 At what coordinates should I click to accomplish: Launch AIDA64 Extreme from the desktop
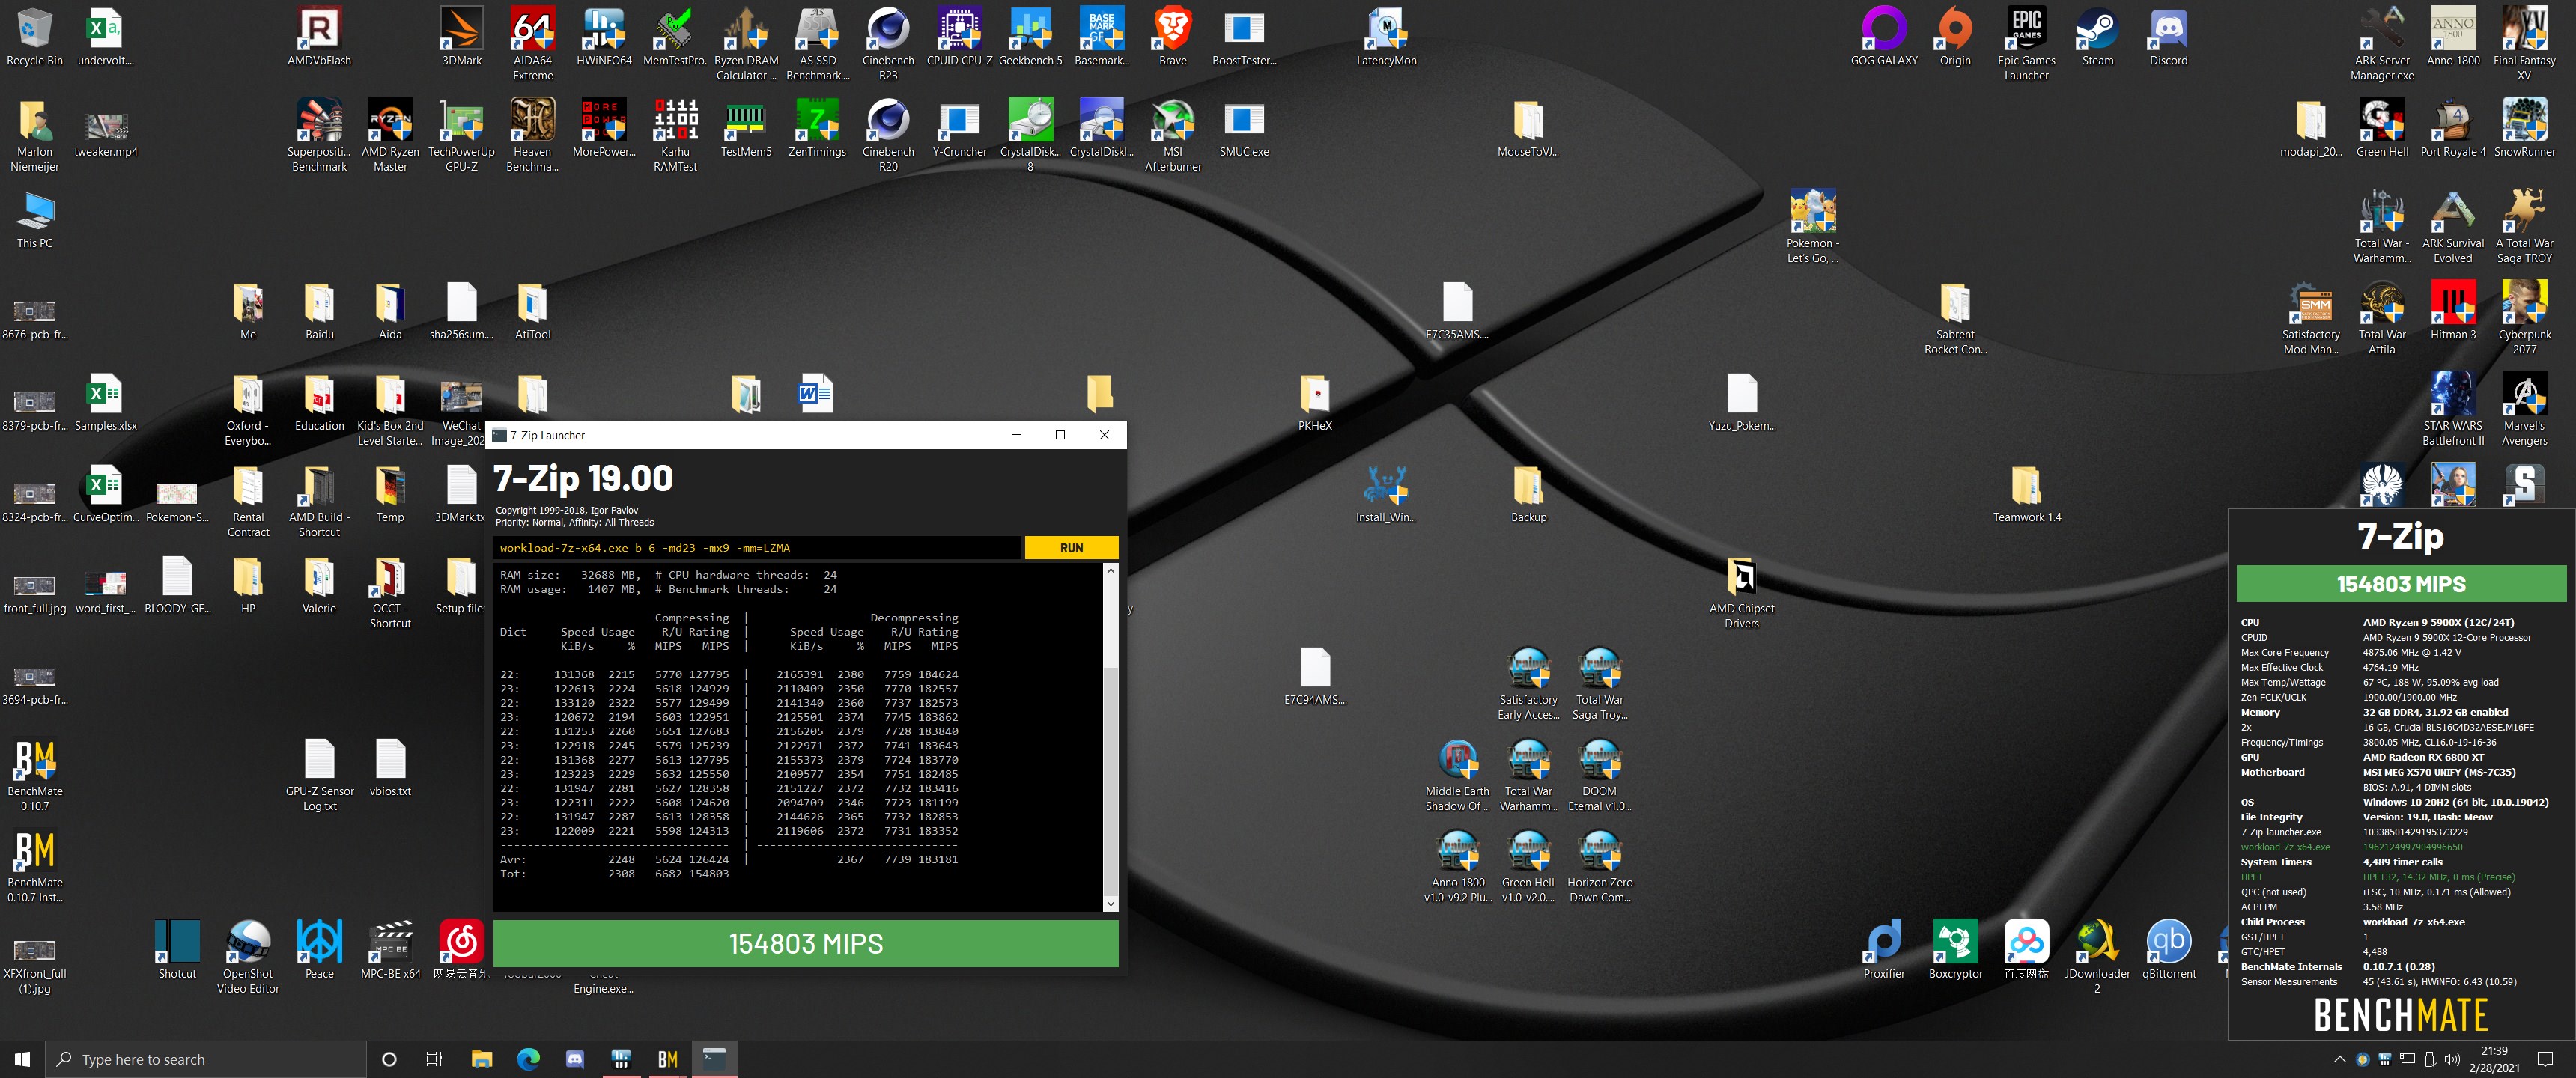point(532,44)
